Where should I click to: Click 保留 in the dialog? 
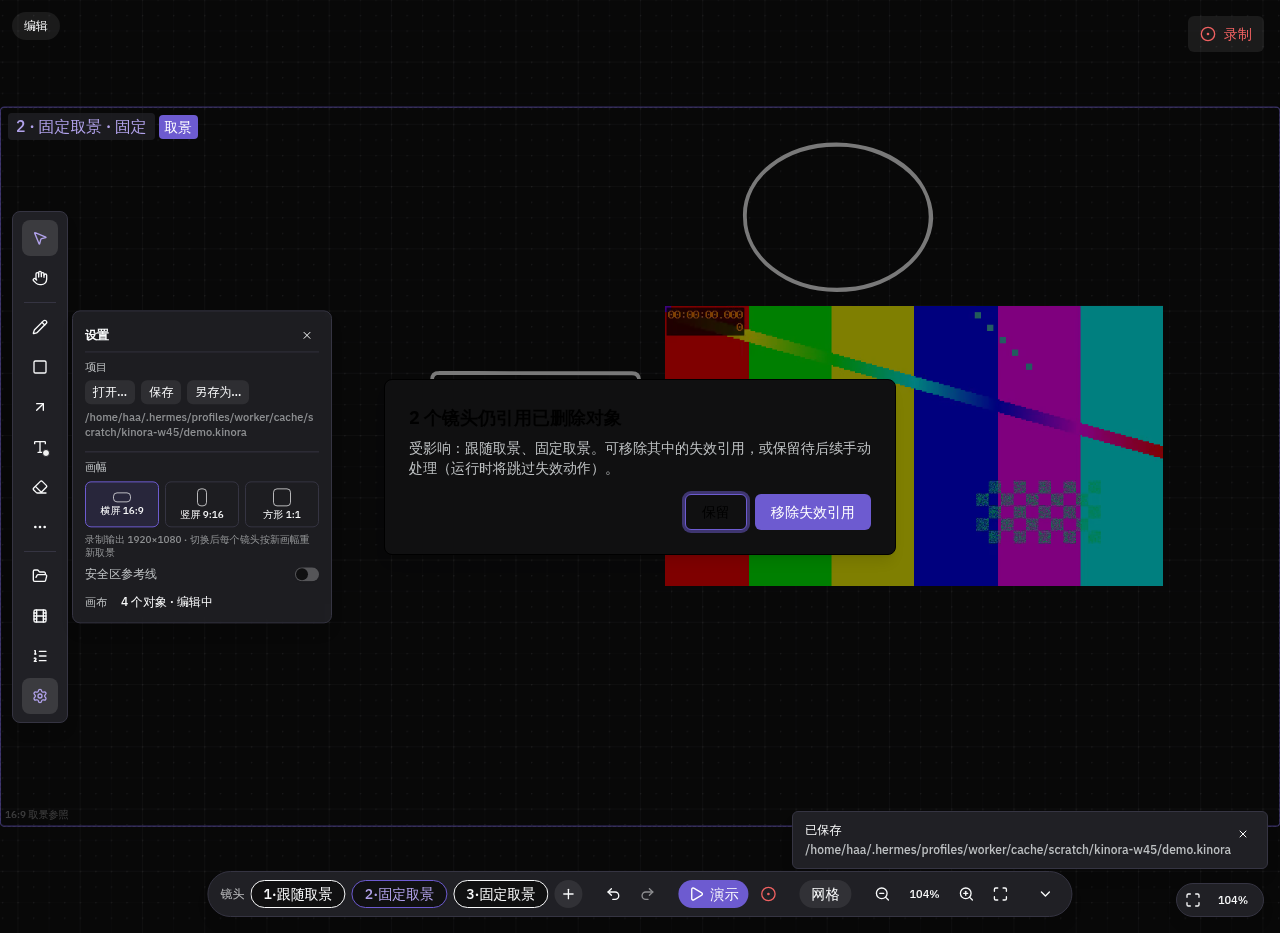point(716,512)
